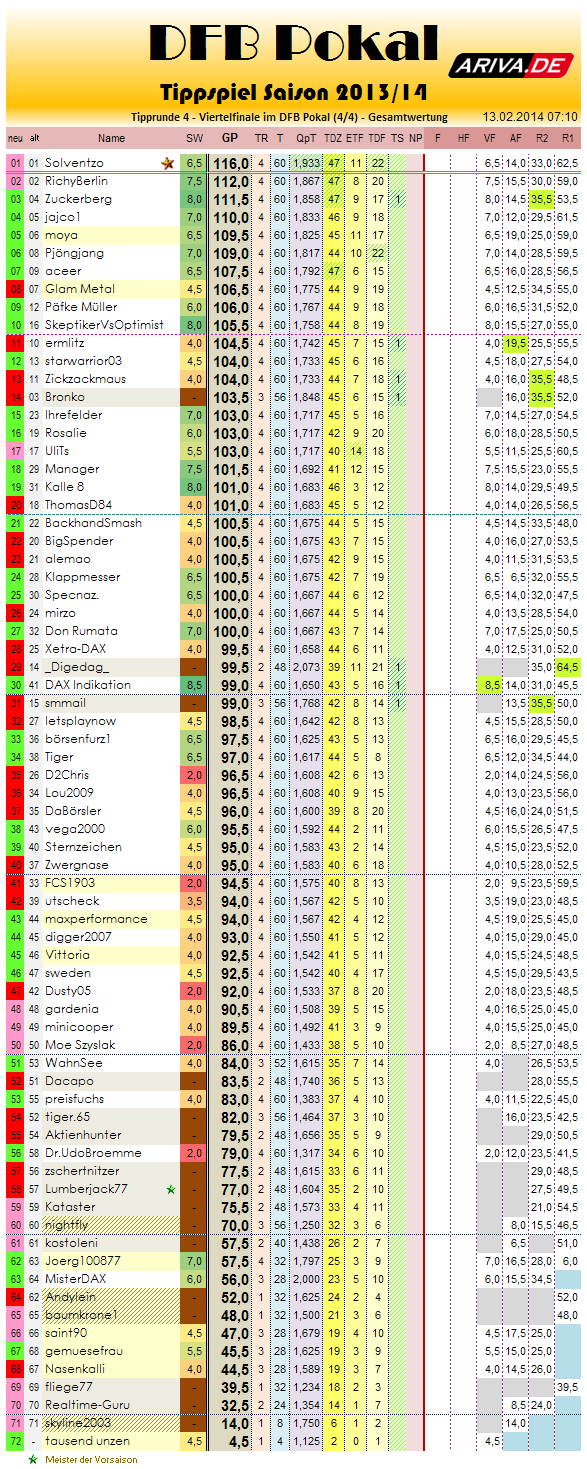Click GP value 32,5 in Realtime-Guru row
Viewport: 587px width, 1469px height.
(x=234, y=1405)
